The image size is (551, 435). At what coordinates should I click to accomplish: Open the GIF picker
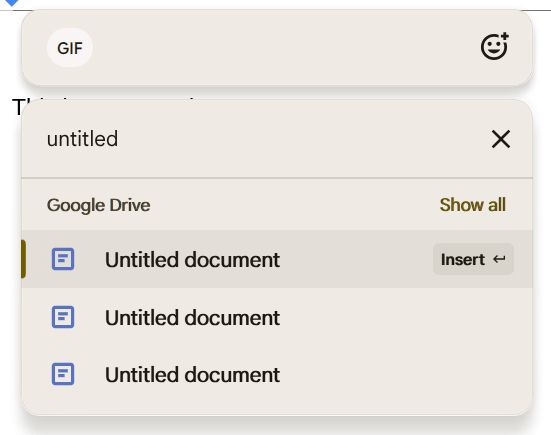(70, 48)
